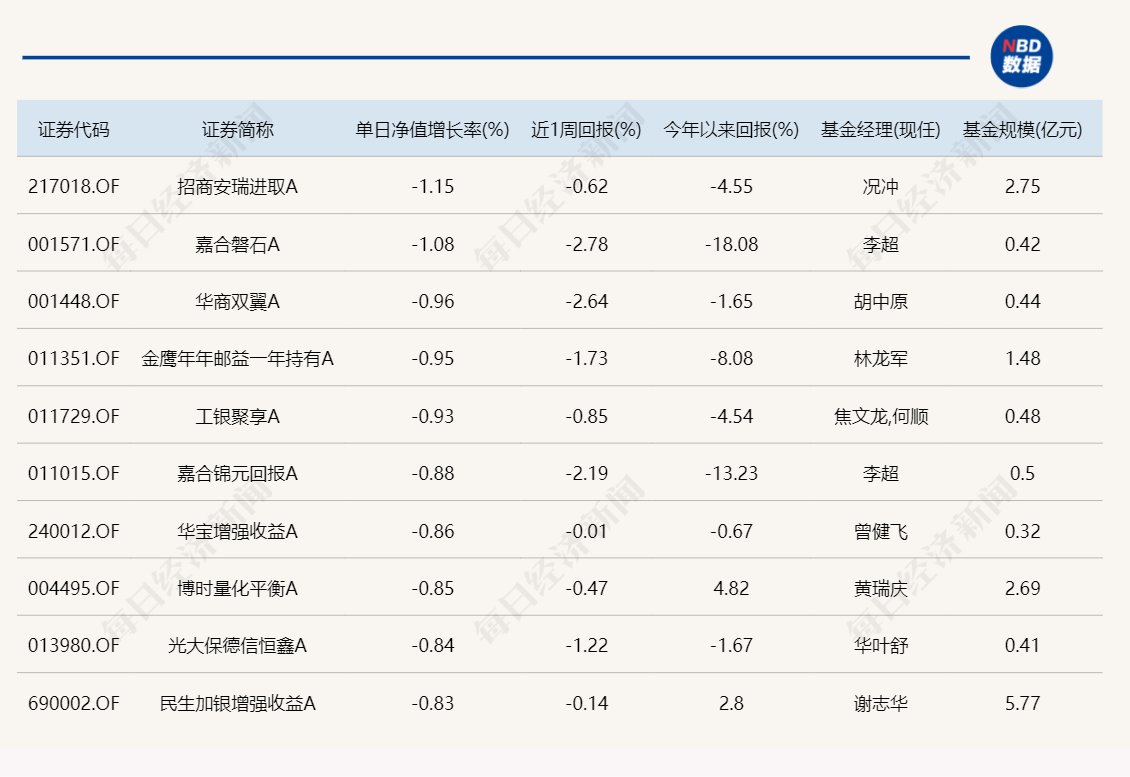This screenshot has height=777, width=1130.
Task: Select the 证券代码 column header
Action: (x=74, y=130)
